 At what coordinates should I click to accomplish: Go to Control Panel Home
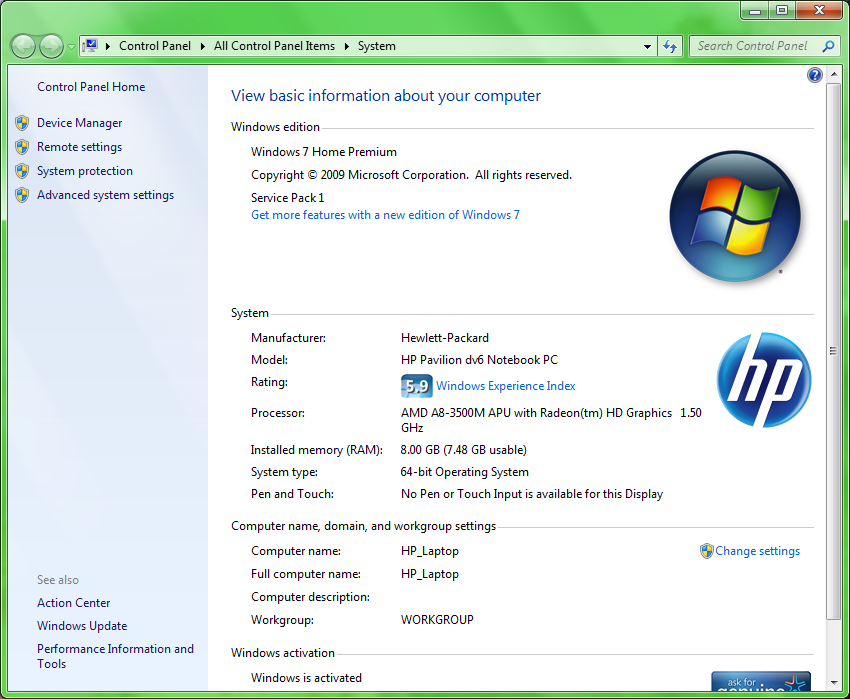91,87
